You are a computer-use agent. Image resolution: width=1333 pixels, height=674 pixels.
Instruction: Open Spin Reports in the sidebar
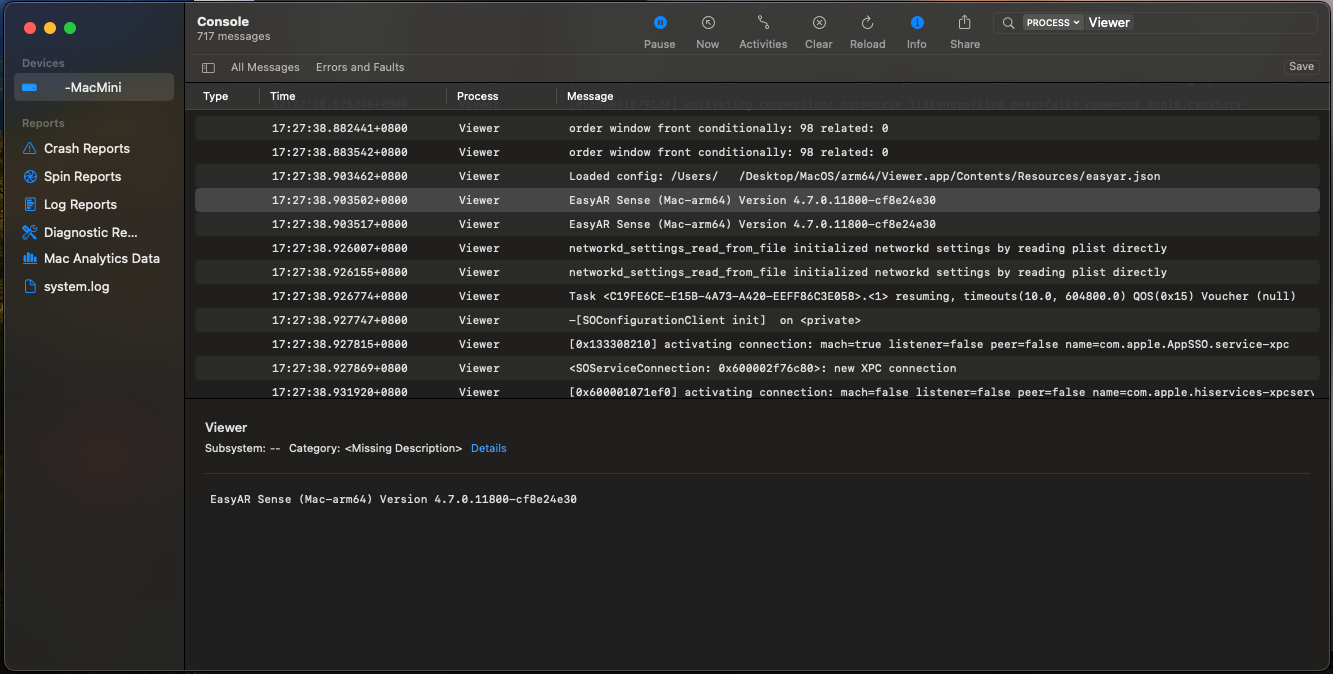[x=82, y=176]
